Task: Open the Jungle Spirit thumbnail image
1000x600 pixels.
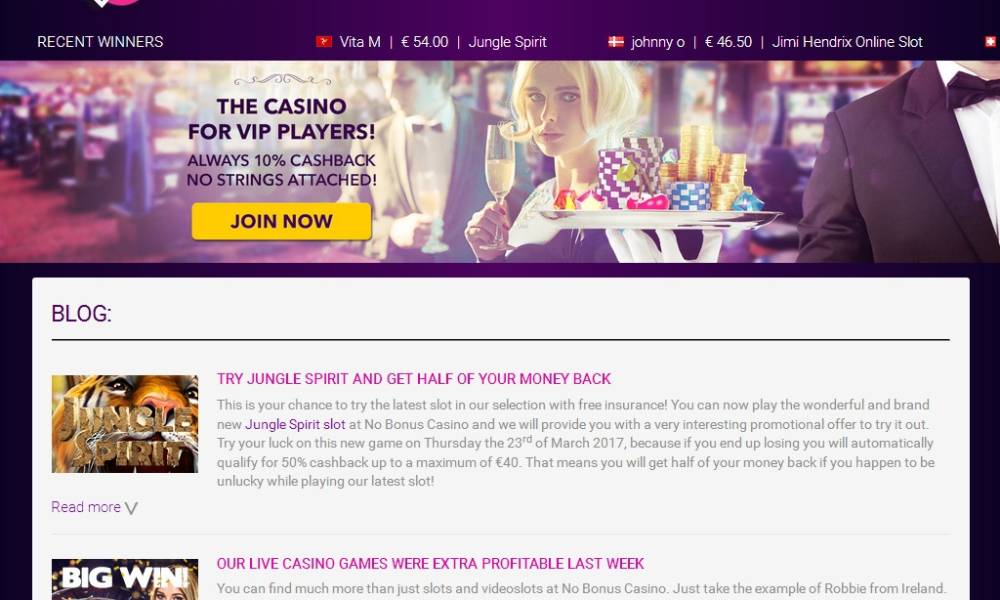Action: click(x=125, y=424)
